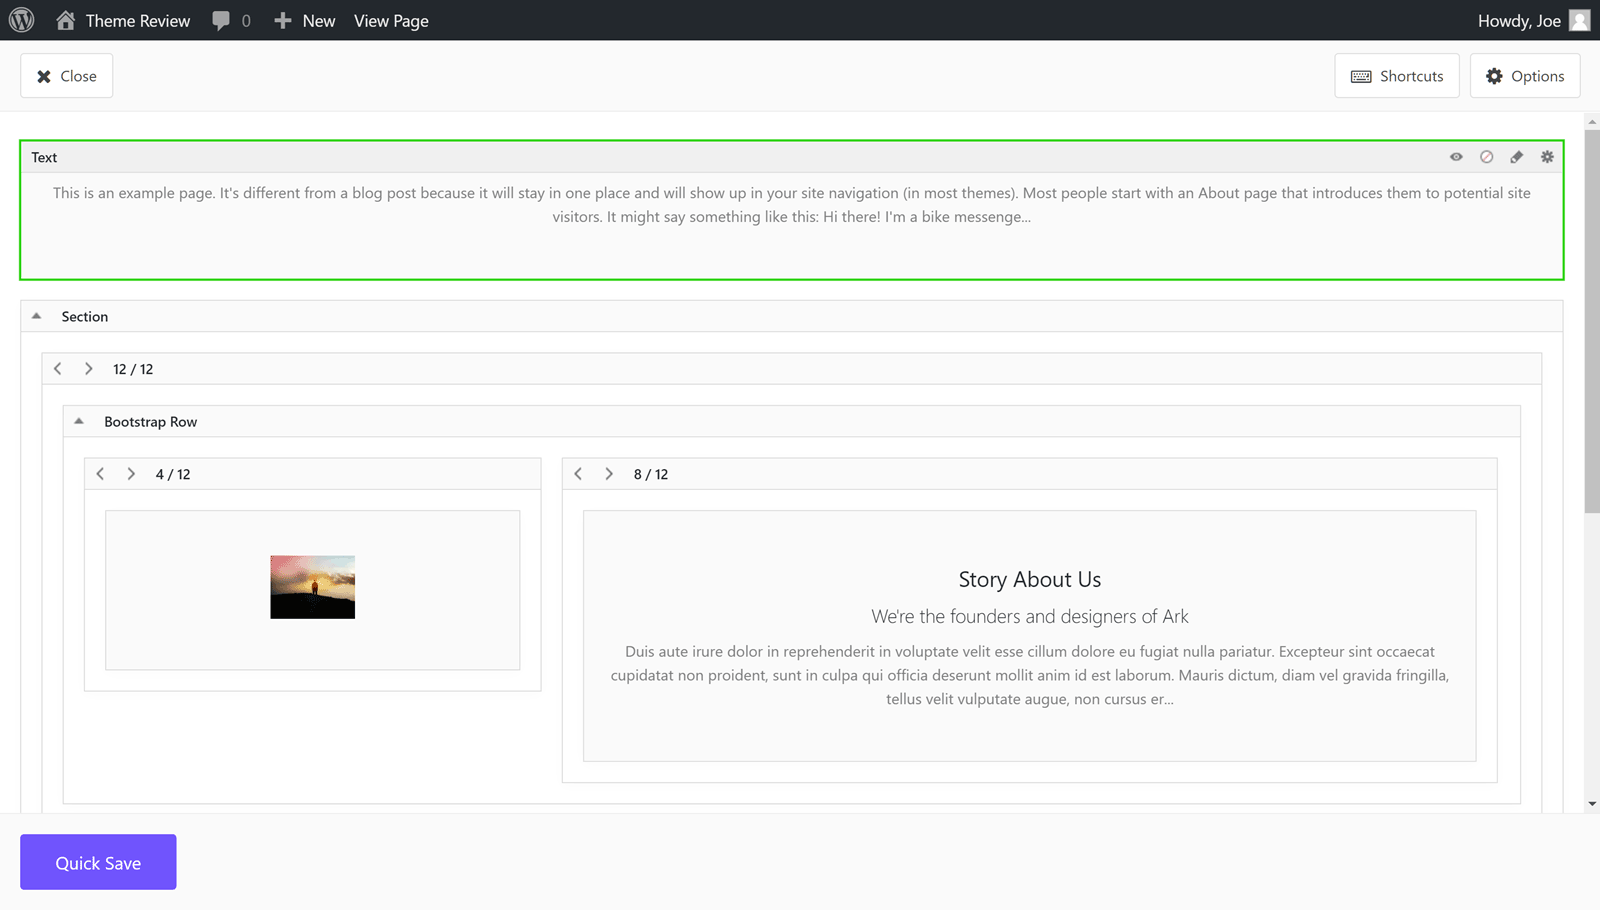The height and width of the screenshot is (910, 1600).
Task: Collapse the Section panel
Action: (37, 316)
